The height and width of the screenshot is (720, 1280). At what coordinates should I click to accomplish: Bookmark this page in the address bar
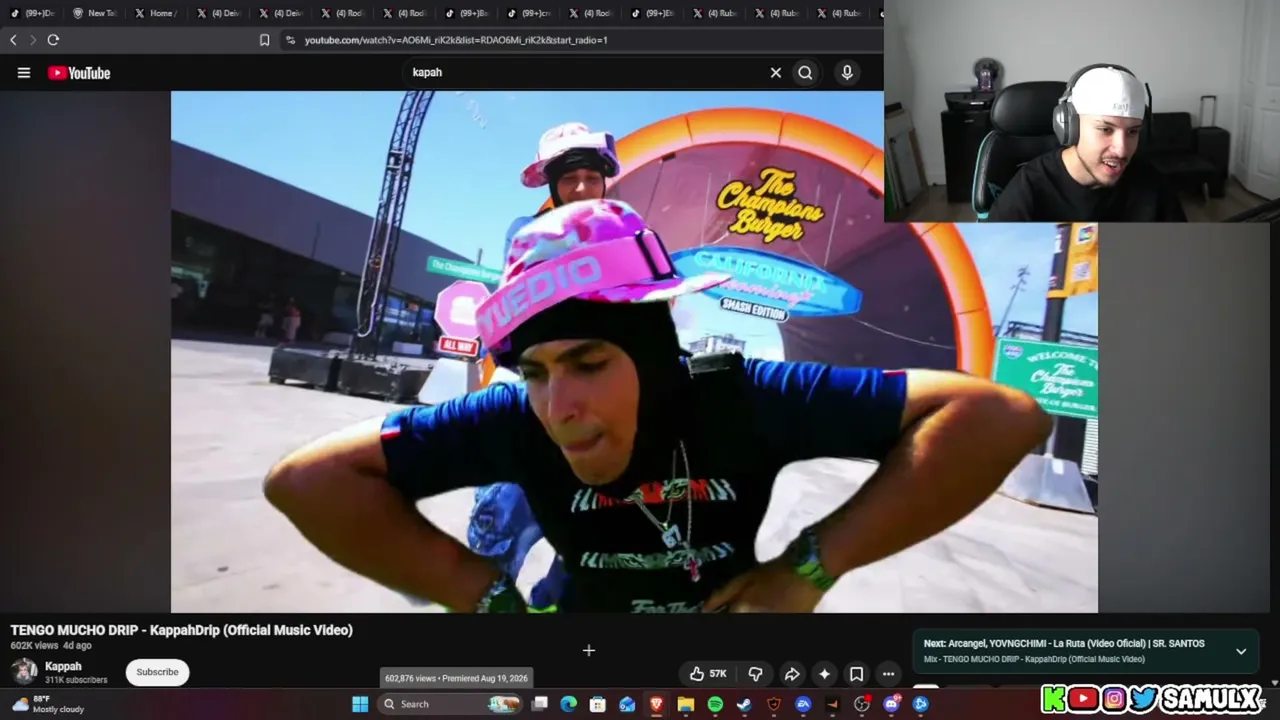[264, 40]
